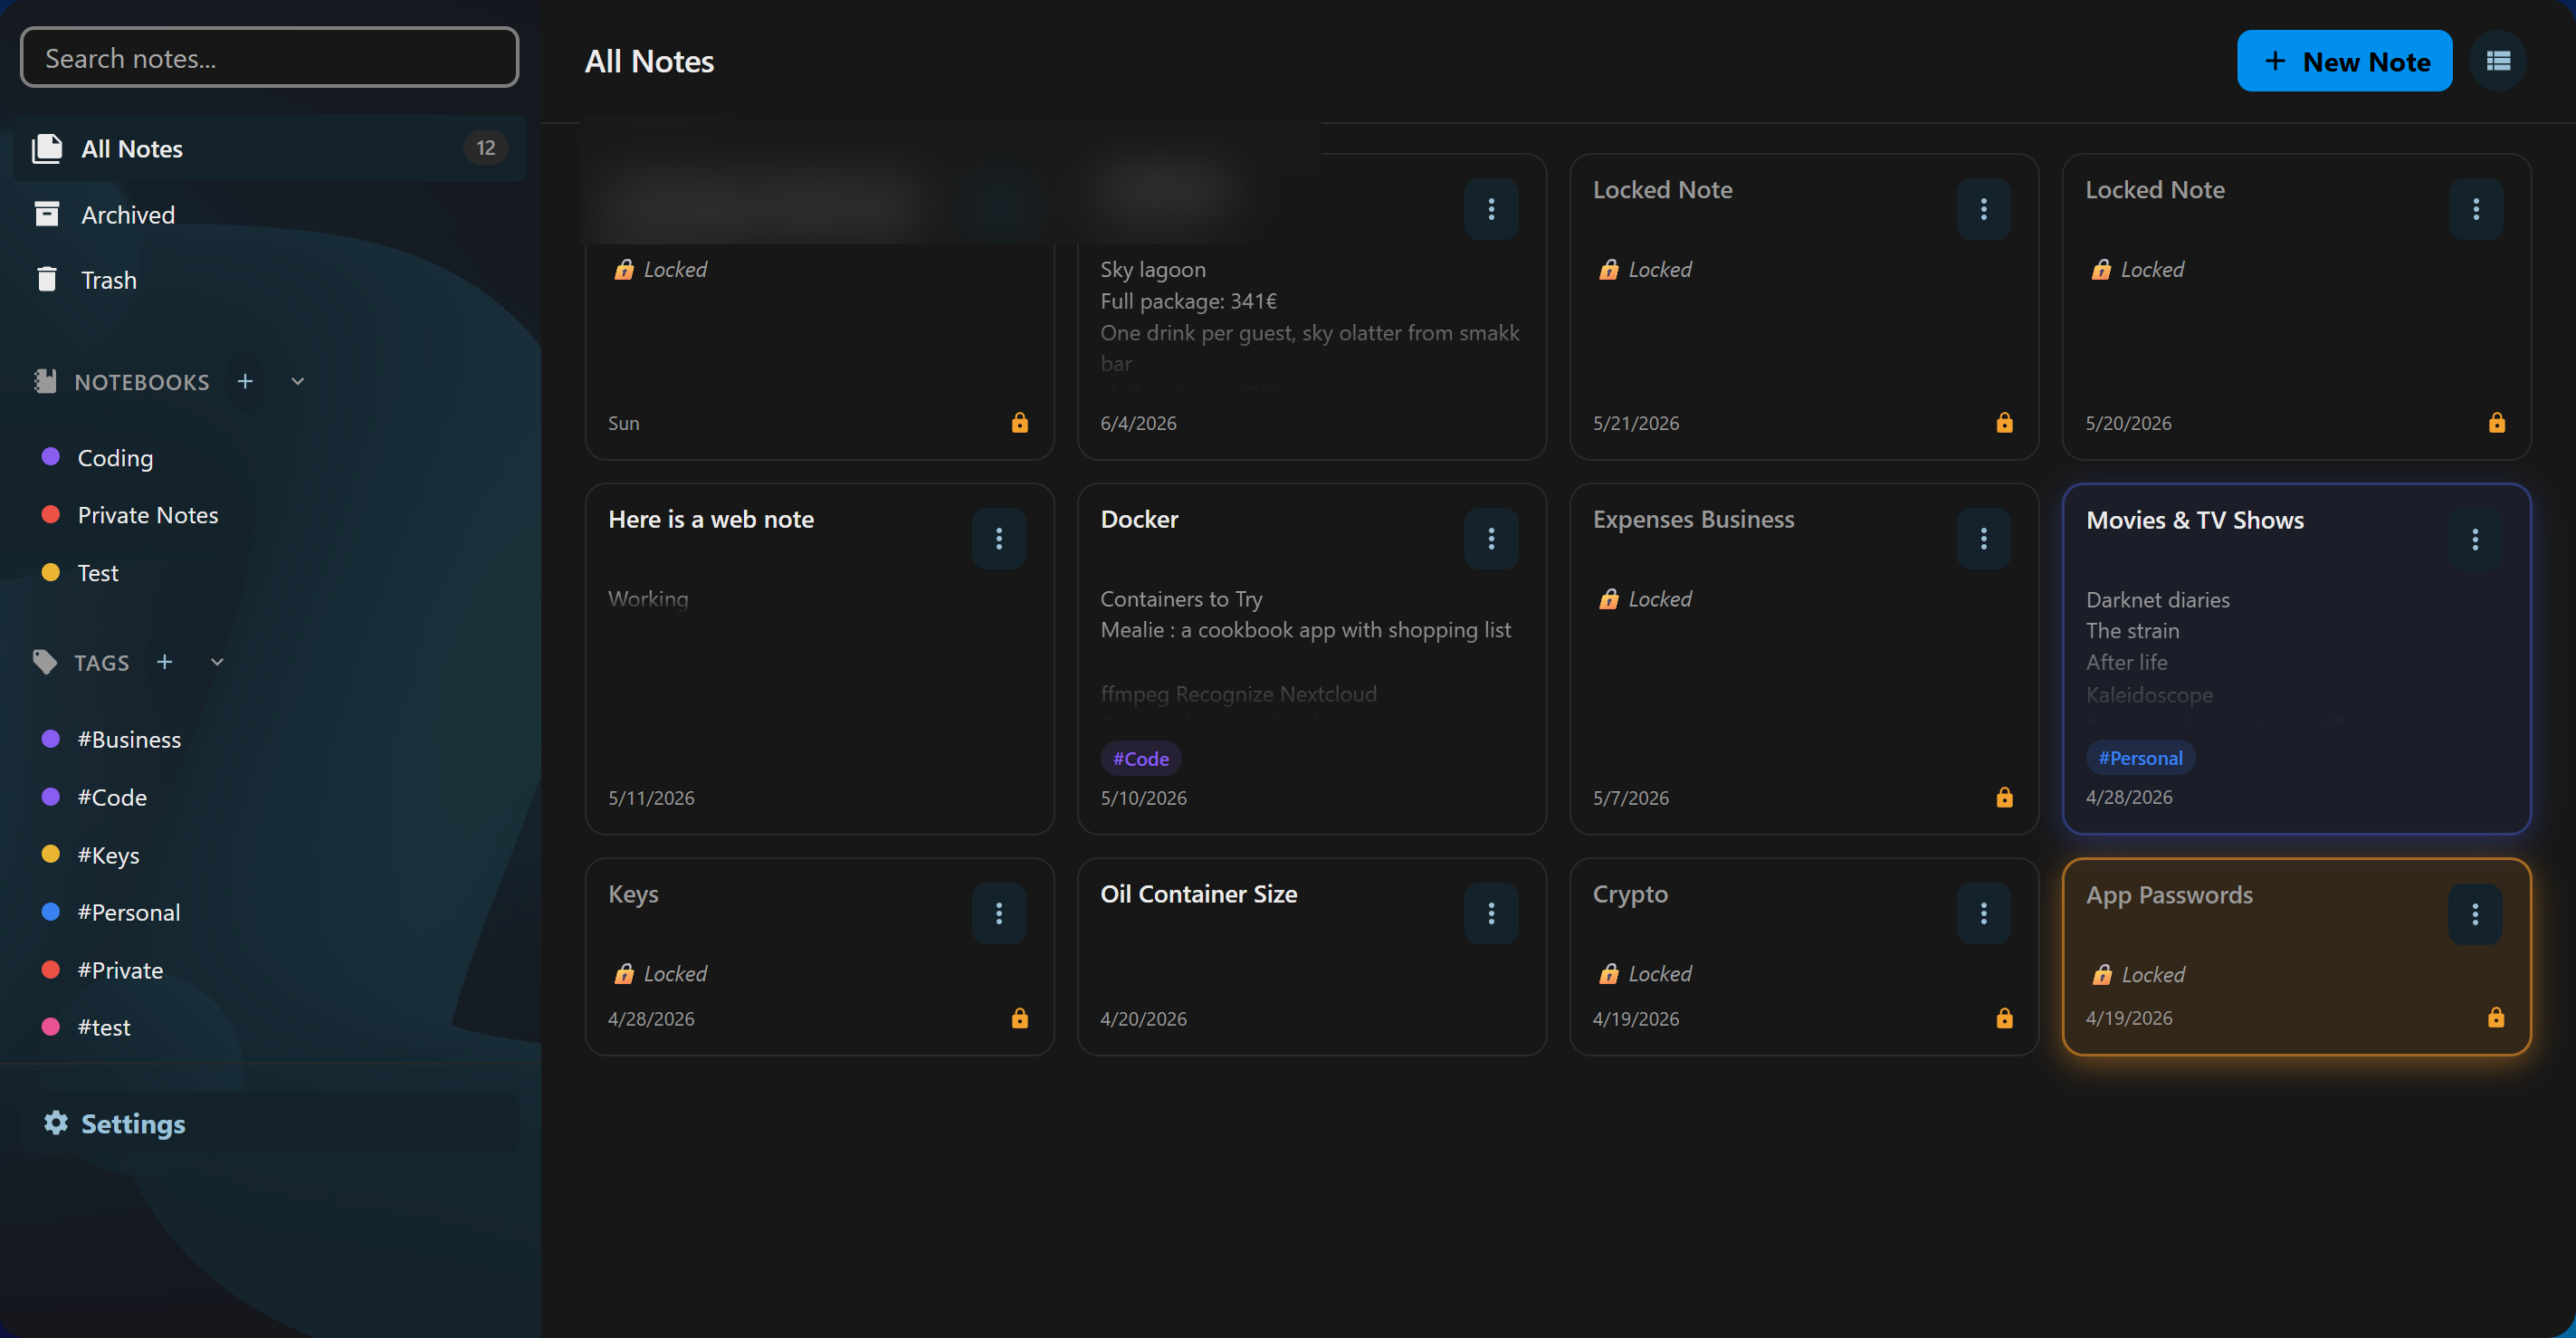Image resolution: width=2576 pixels, height=1338 pixels.
Task: Open options menu on Keys note
Action: 998,913
